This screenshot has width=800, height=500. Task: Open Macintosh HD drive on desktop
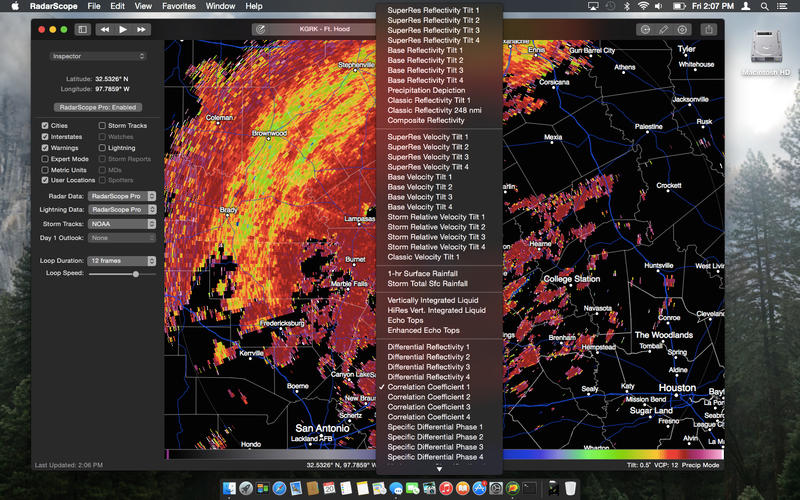(766, 52)
